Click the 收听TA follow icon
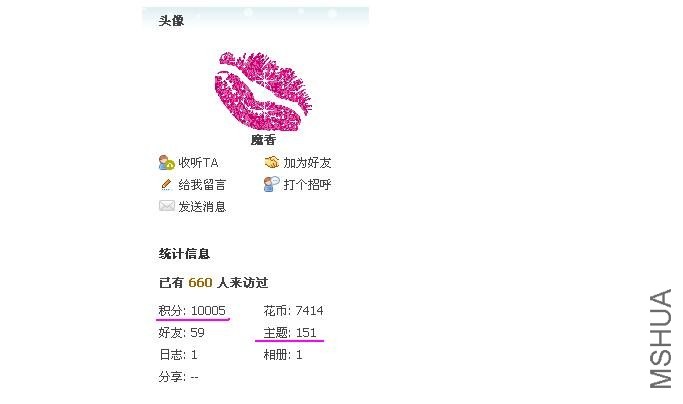683x404 pixels. tap(166, 163)
